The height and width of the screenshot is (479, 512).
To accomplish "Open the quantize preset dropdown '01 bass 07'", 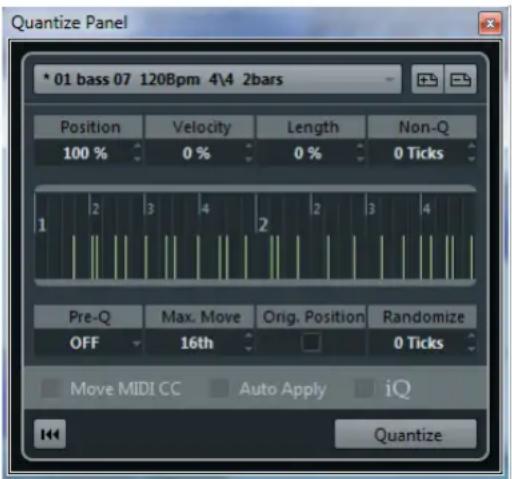I will coord(217,80).
